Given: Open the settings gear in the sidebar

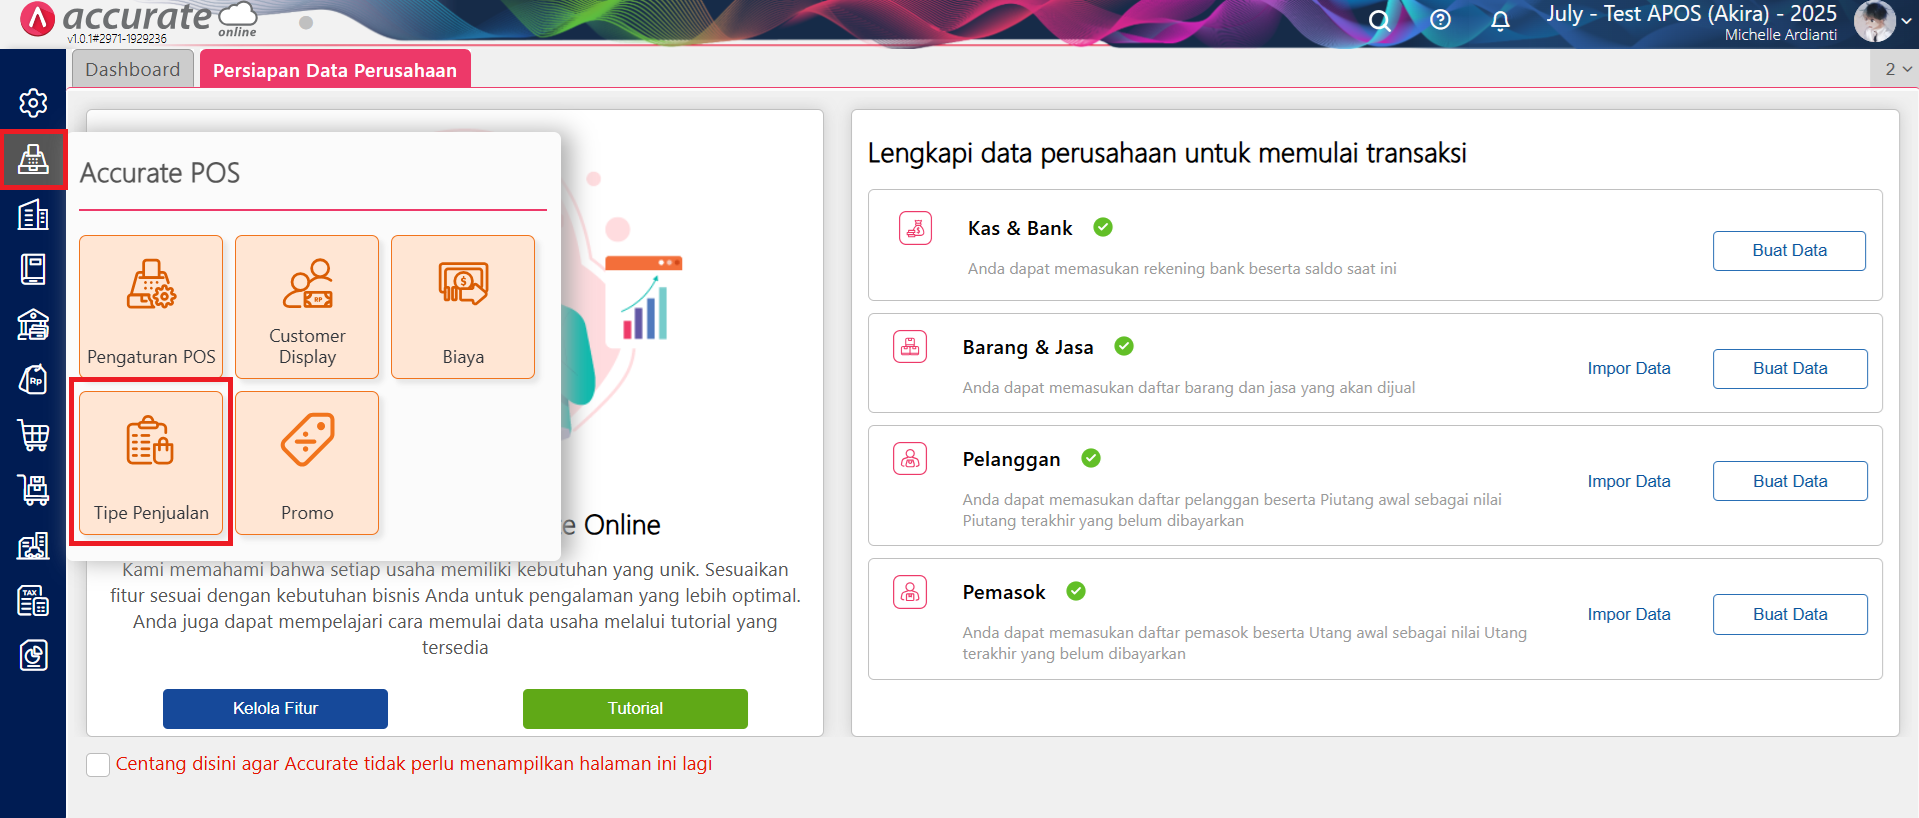Looking at the screenshot, I should click(33, 102).
